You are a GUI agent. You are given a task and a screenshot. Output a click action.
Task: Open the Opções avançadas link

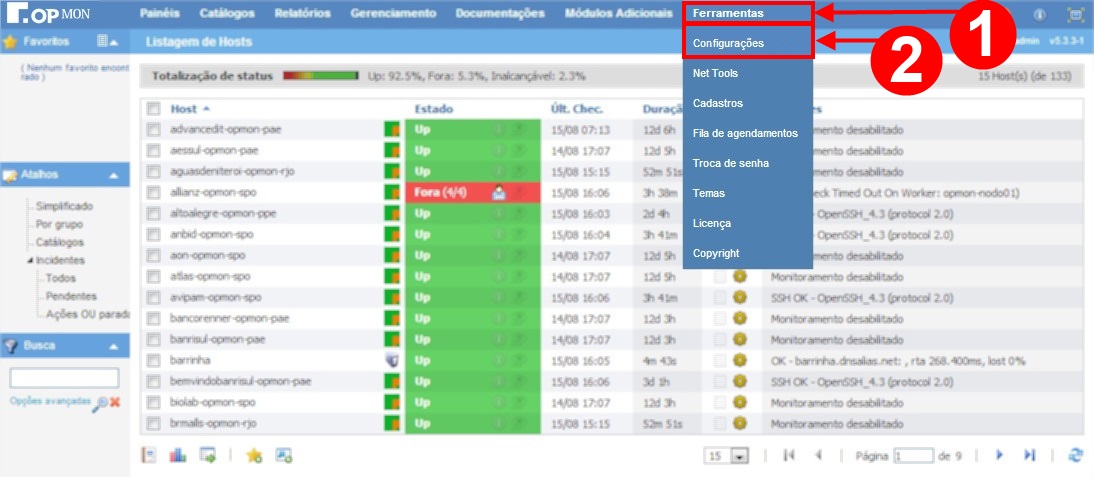click(x=48, y=400)
